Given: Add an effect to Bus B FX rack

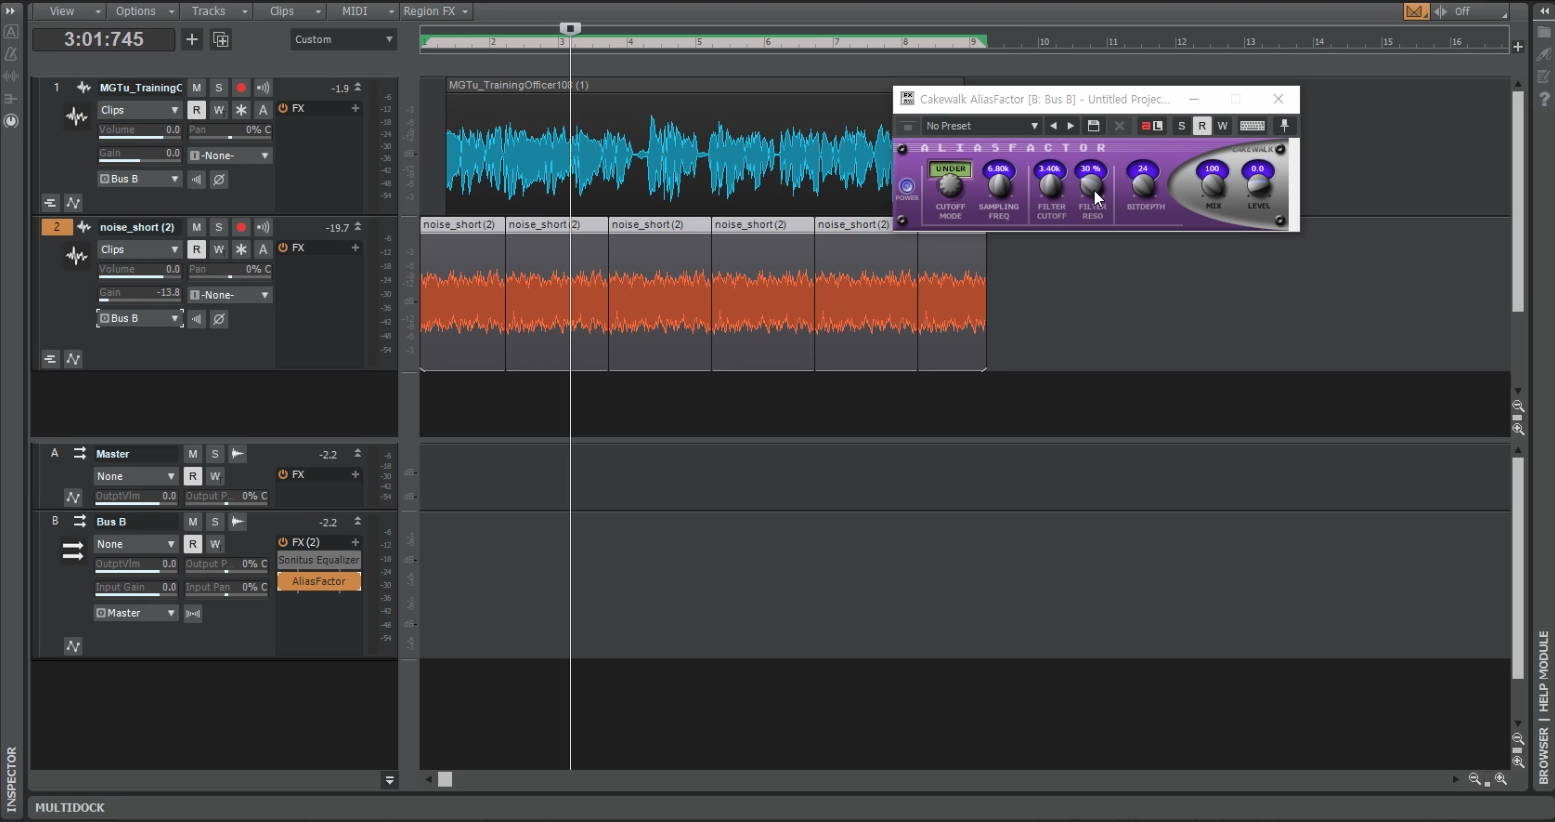Looking at the screenshot, I should tap(355, 542).
